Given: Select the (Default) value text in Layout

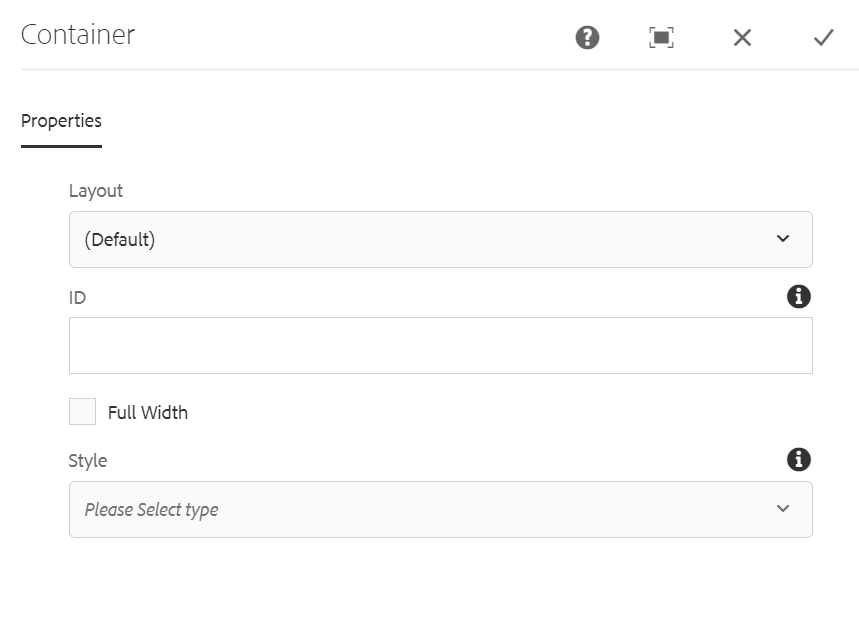Looking at the screenshot, I should [120, 239].
